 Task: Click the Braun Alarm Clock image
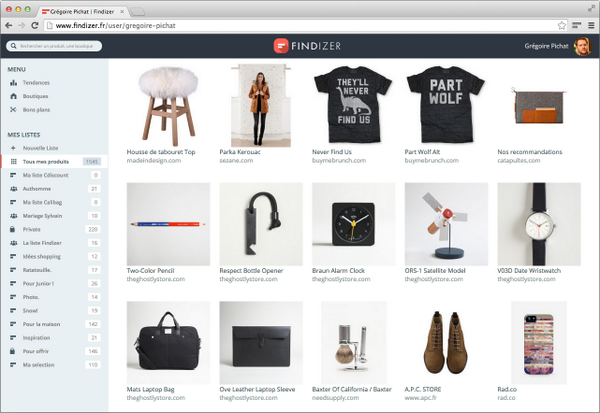pos(354,224)
